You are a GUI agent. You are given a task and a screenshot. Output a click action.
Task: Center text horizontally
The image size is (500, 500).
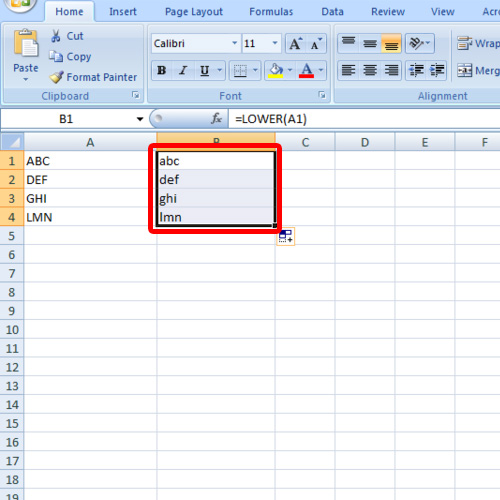(x=370, y=70)
